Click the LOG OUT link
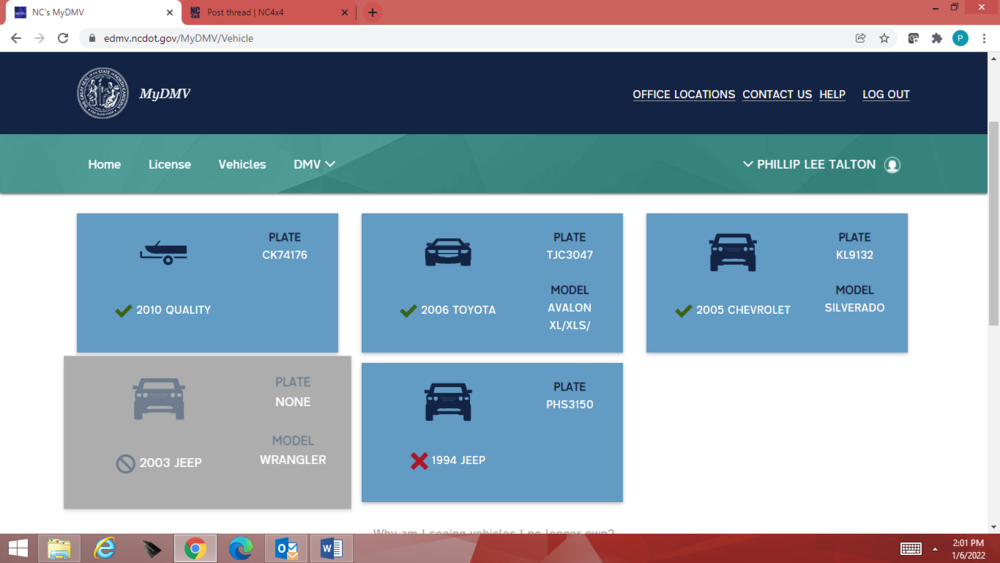 coord(886,95)
